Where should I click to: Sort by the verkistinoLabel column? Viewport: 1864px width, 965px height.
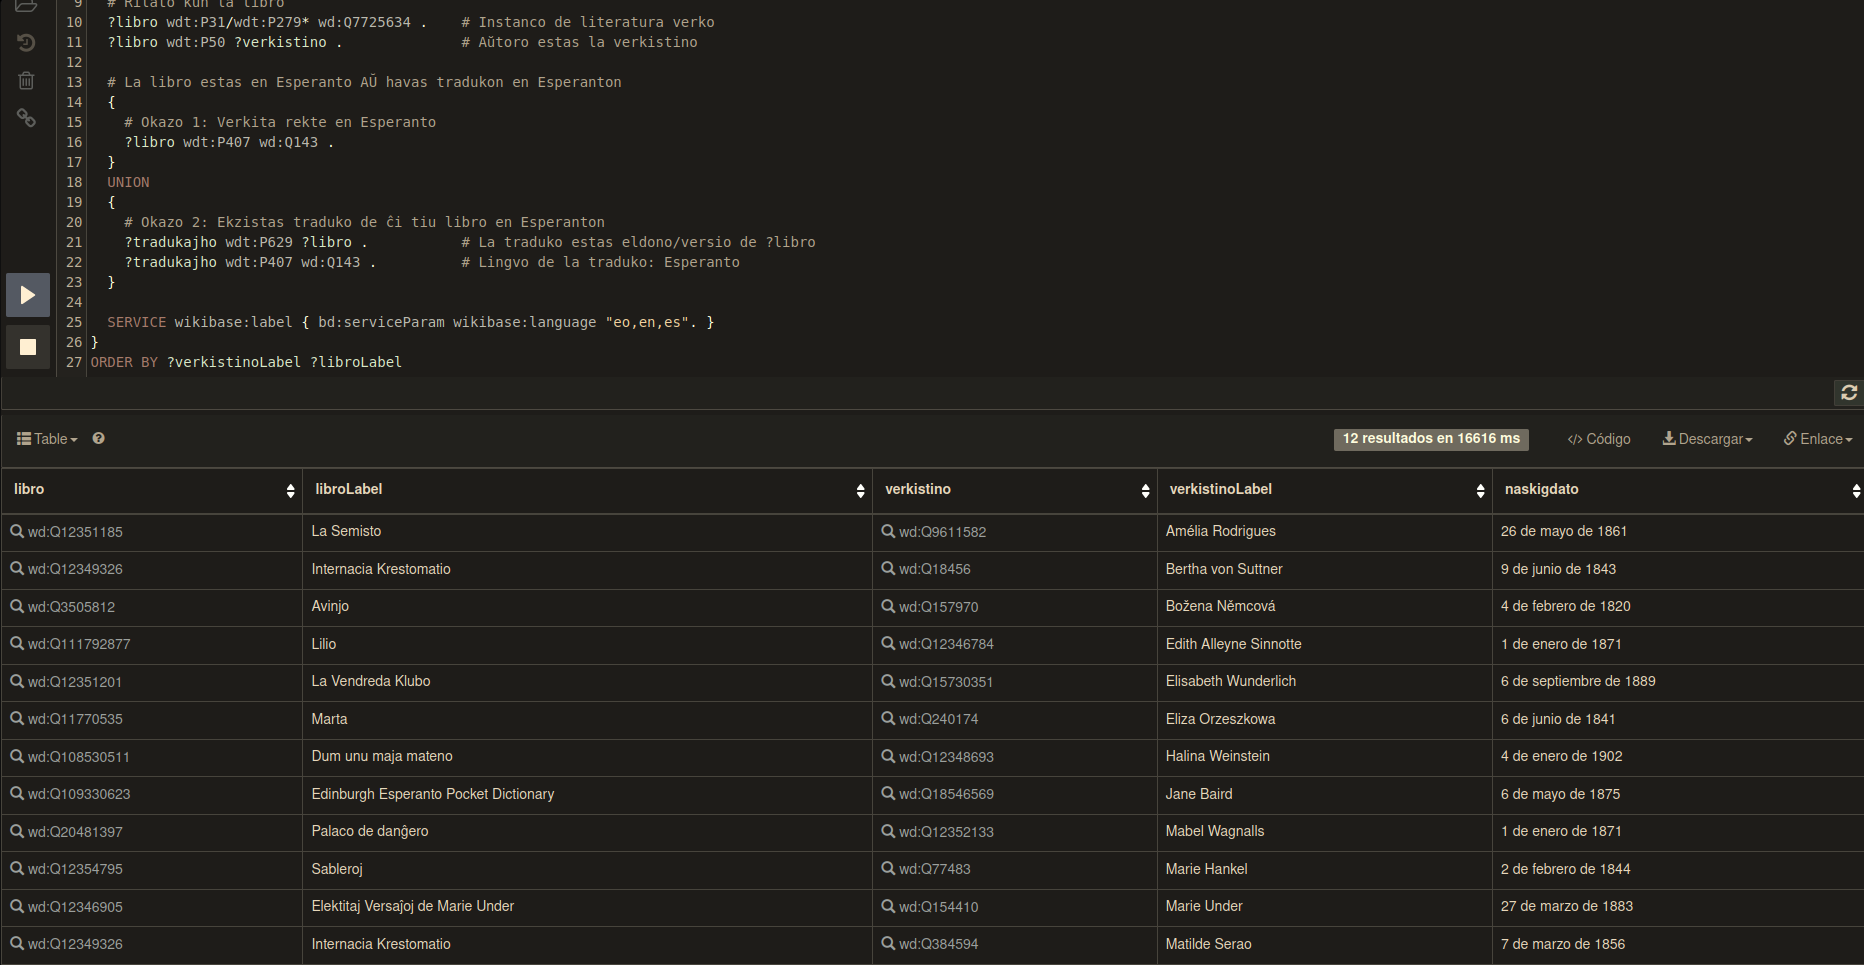pos(1324,490)
